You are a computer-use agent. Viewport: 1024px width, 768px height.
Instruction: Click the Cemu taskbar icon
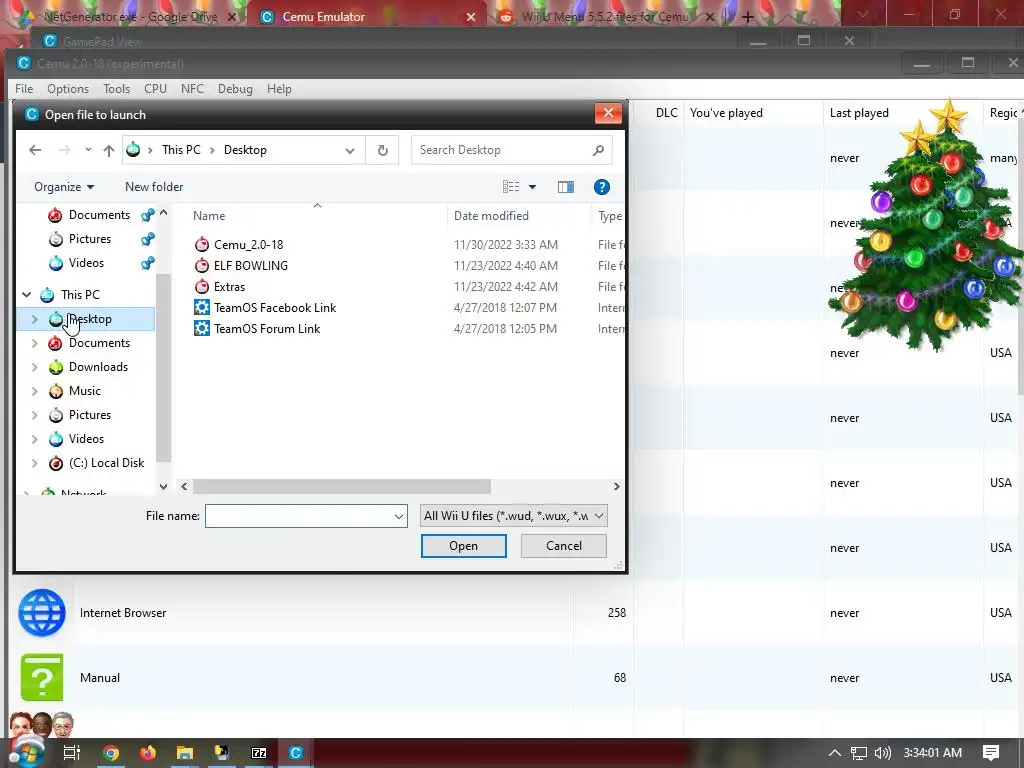[x=296, y=753]
